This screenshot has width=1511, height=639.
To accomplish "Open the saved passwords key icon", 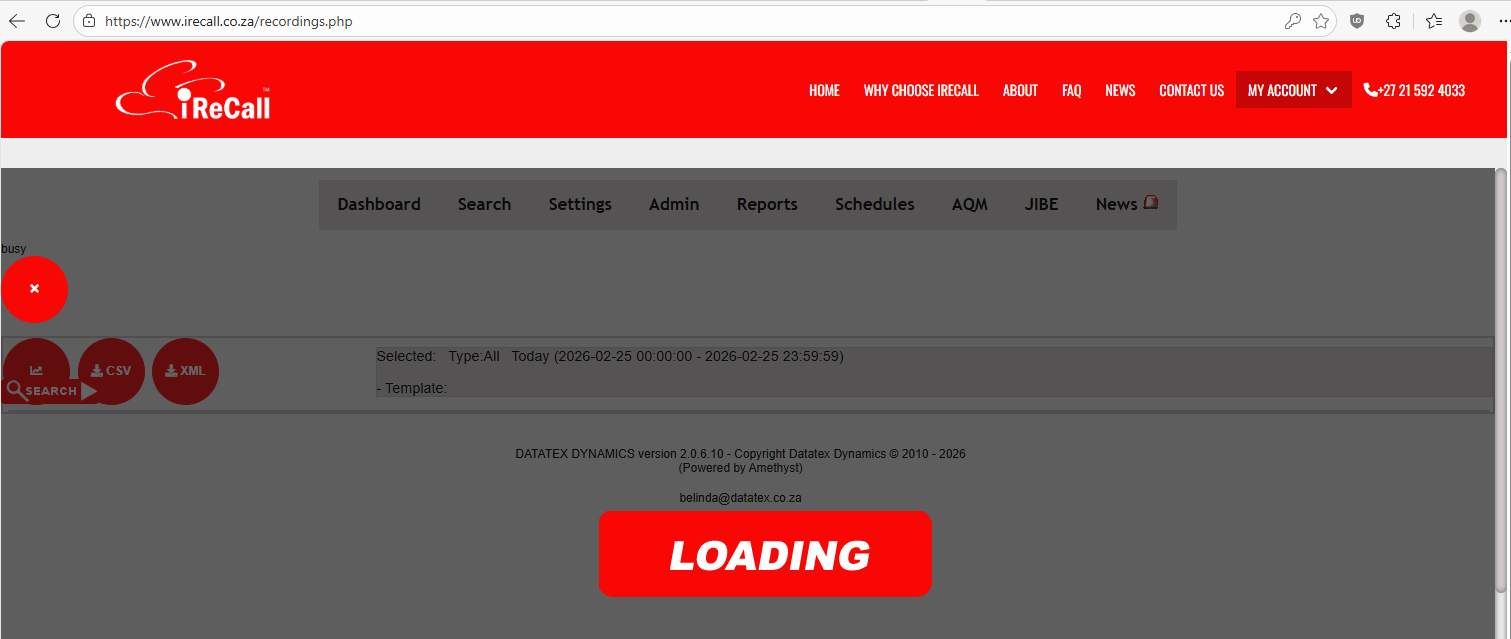I will 1292,21.
